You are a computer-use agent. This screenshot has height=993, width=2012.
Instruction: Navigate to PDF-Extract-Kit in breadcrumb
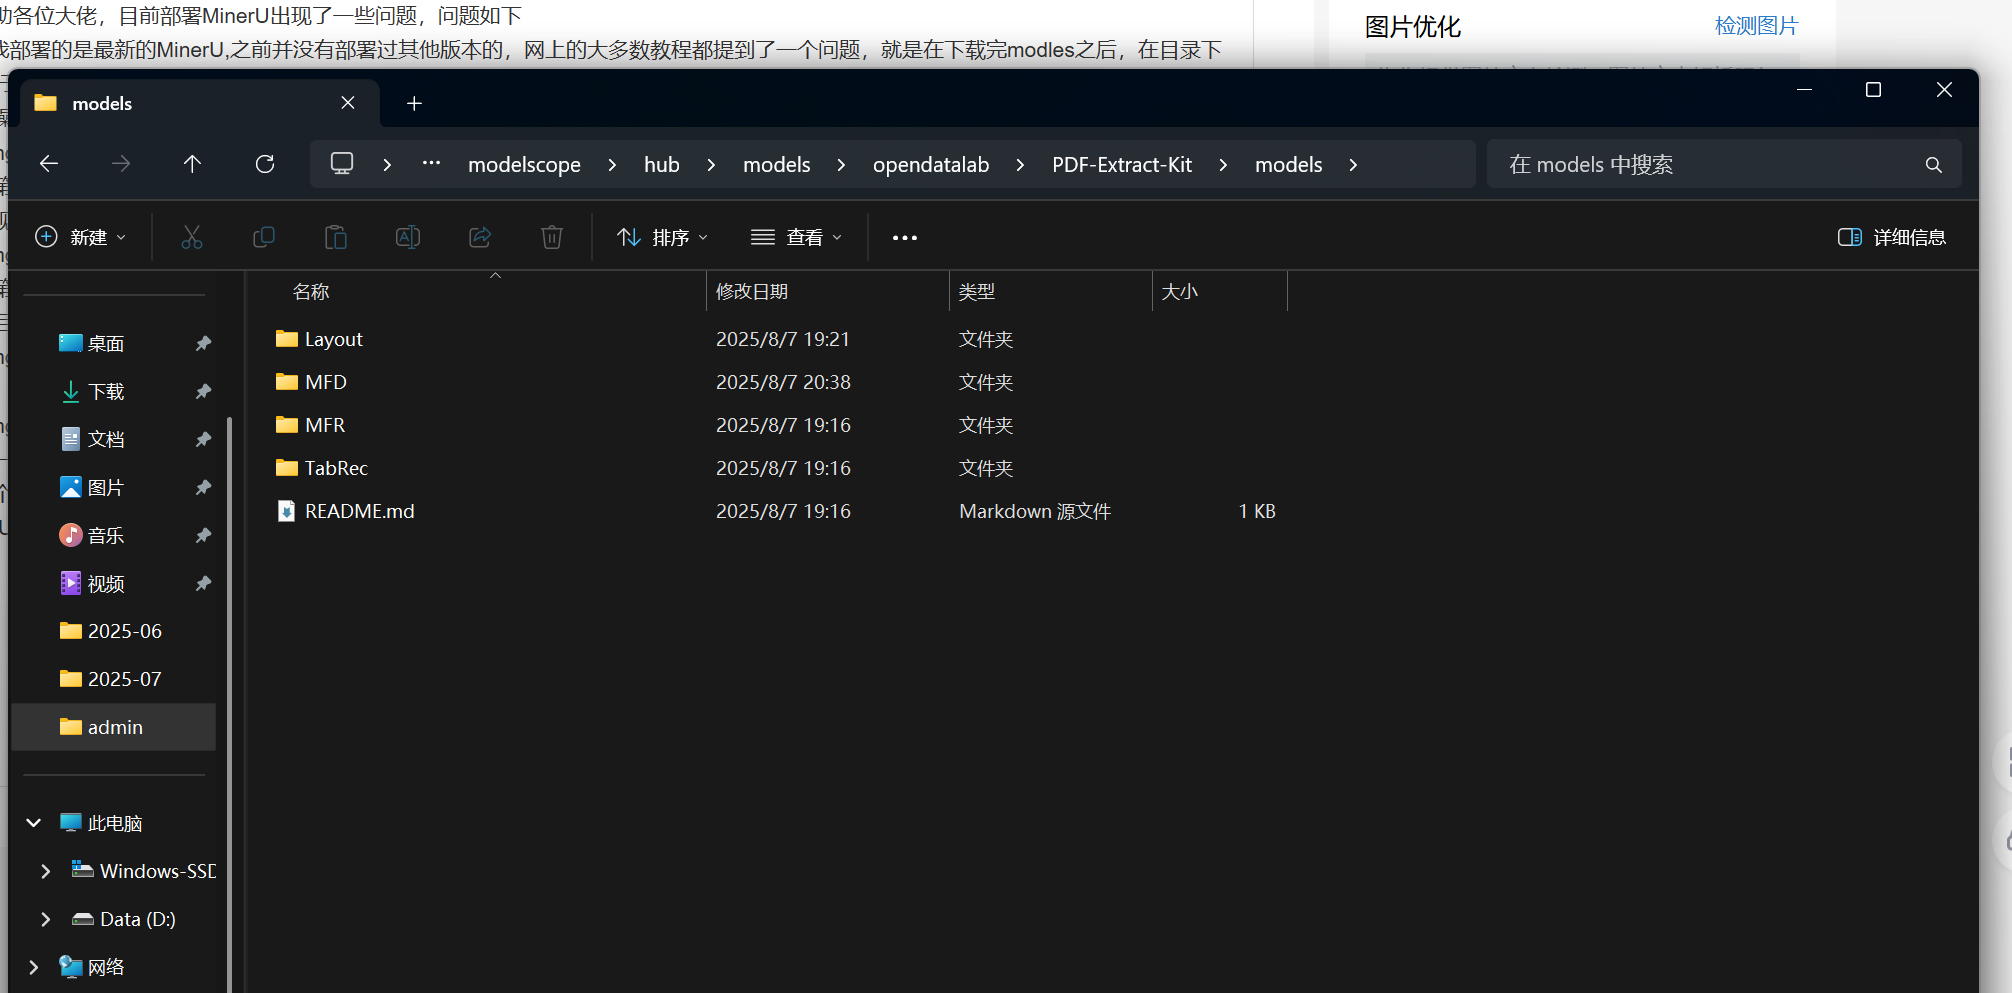(x=1122, y=165)
